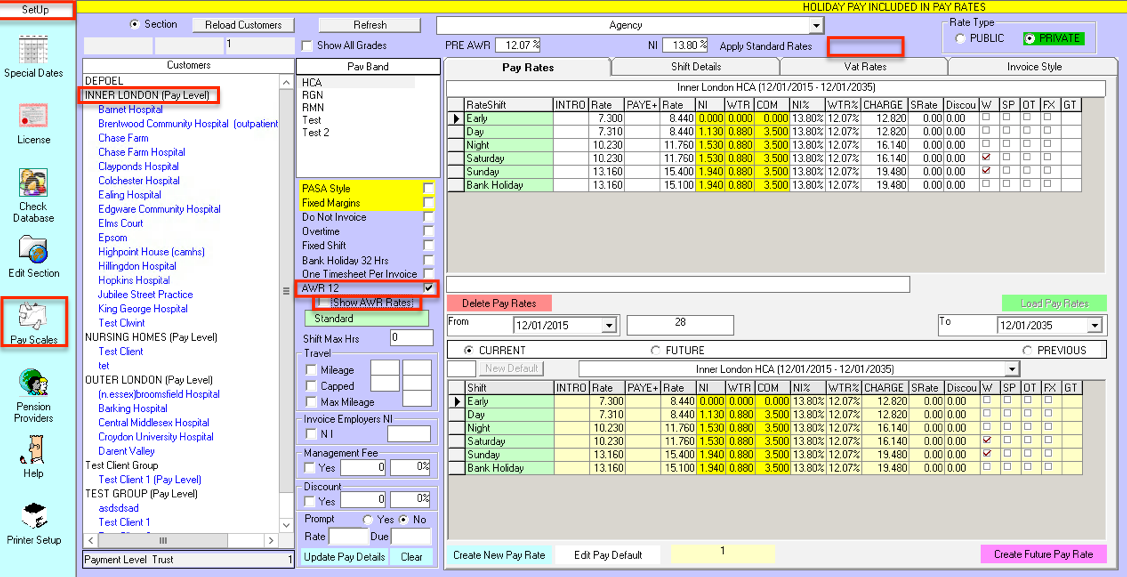Viewport: 1127px width, 577px height.
Task: Switch to the Invoice Style tab
Action: tap(1034, 67)
